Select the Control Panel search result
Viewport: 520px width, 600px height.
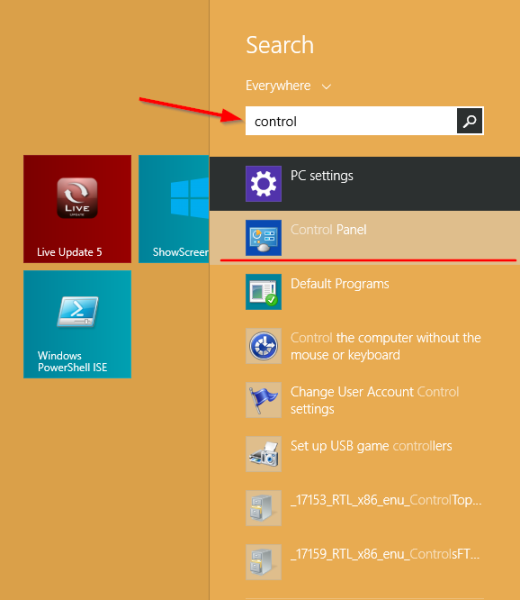(x=365, y=238)
